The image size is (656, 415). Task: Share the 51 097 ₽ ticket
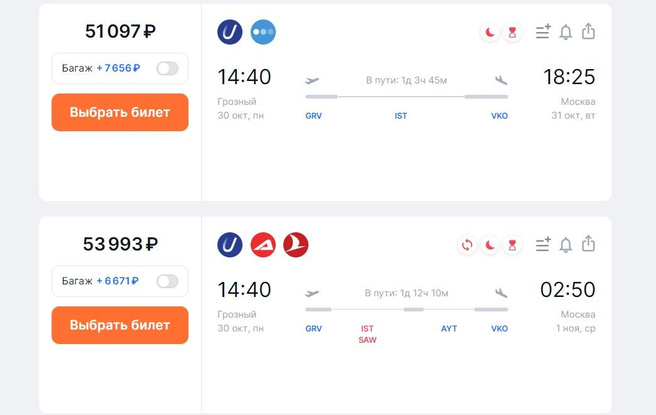click(589, 32)
